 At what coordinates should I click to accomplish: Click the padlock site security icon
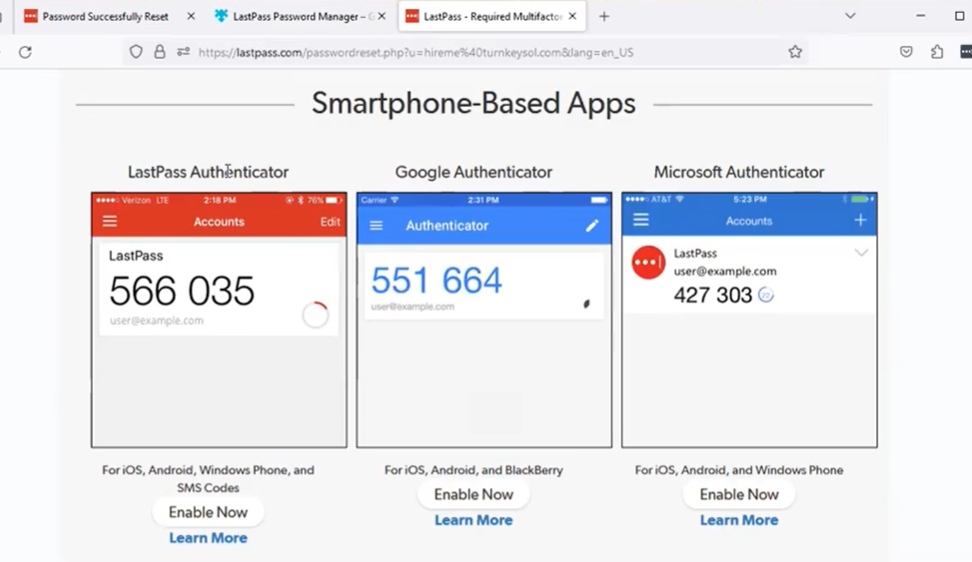click(x=159, y=52)
